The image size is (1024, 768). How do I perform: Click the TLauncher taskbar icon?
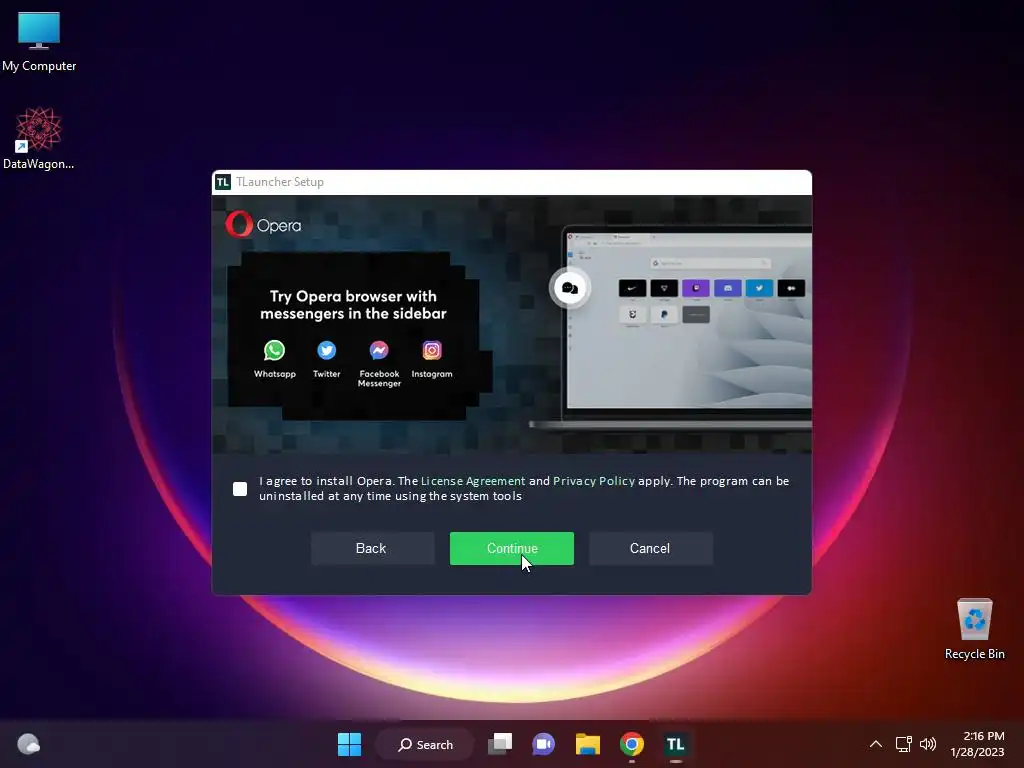point(675,744)
